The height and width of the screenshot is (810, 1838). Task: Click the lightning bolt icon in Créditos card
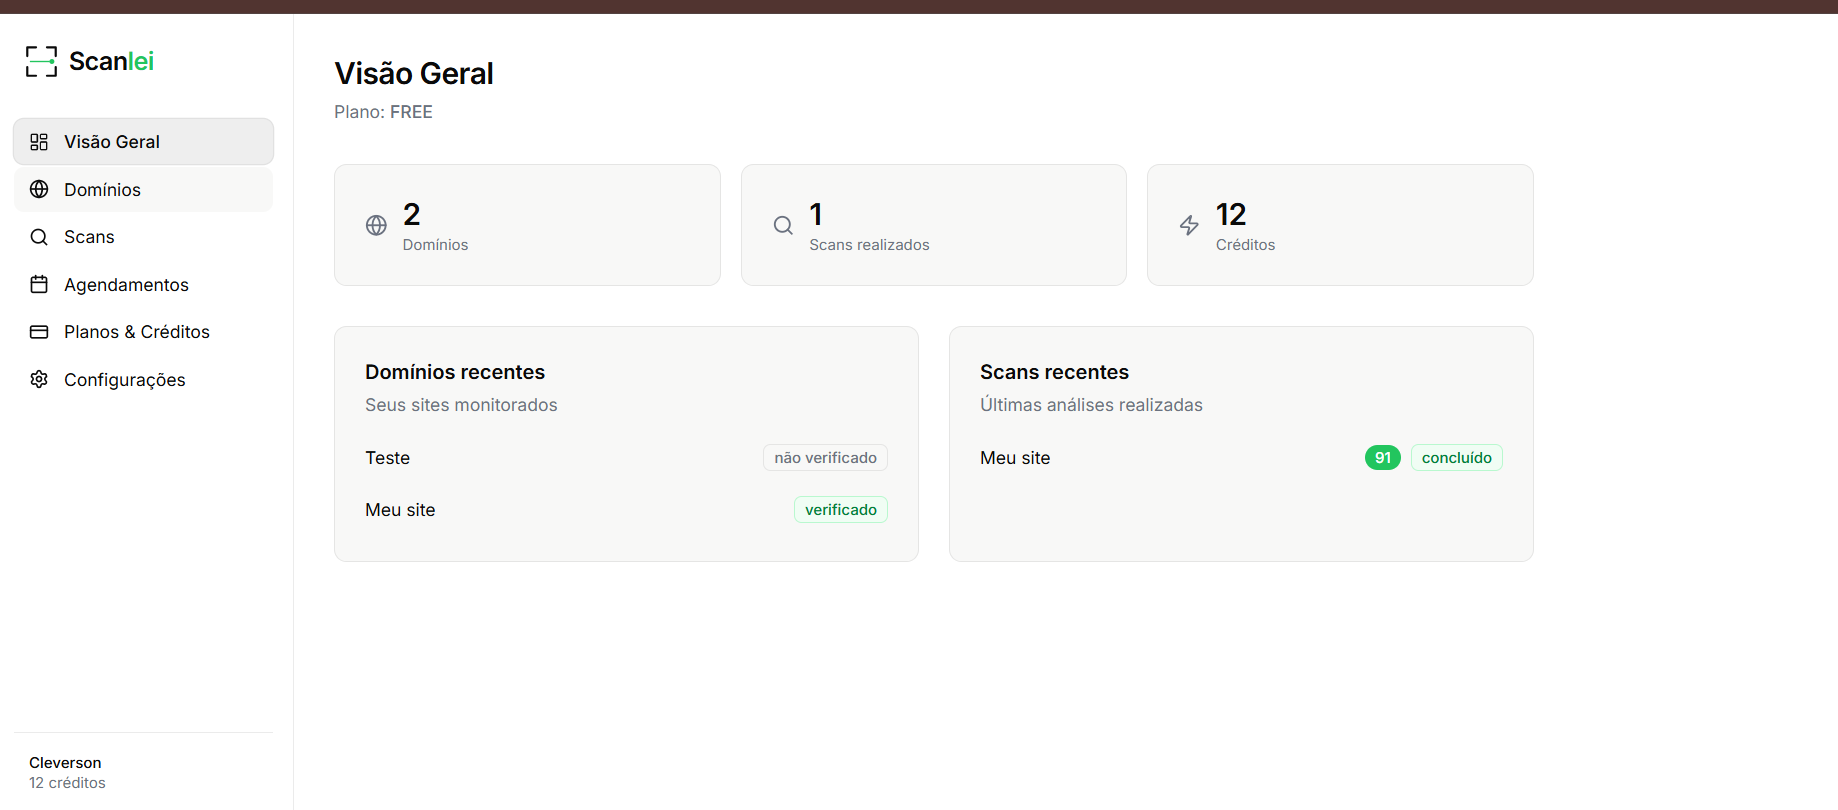pyautogui.click(x=1189, y=225)
